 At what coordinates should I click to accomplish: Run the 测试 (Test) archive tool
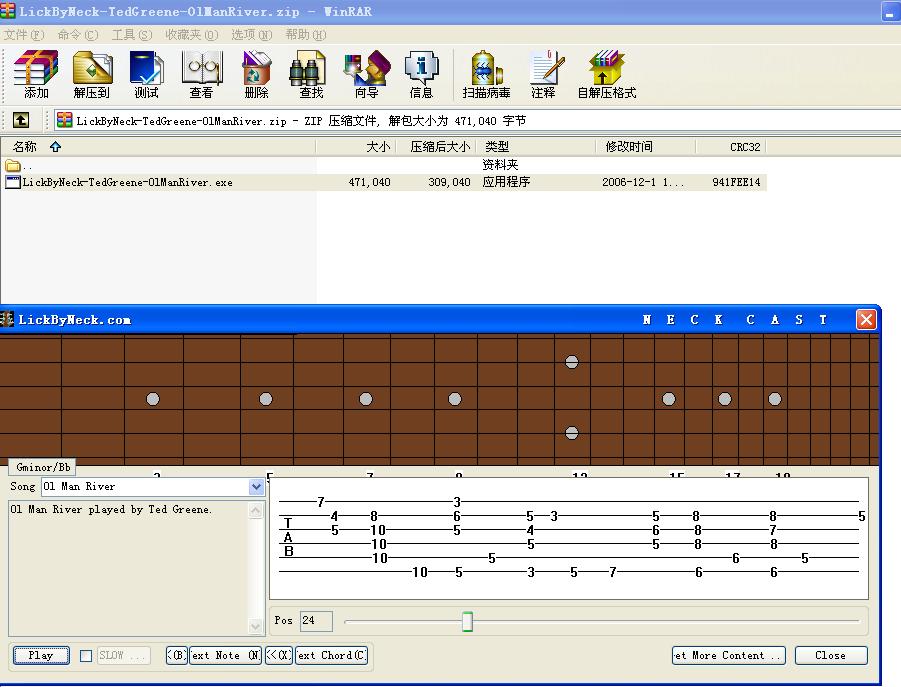click(146, 76)
